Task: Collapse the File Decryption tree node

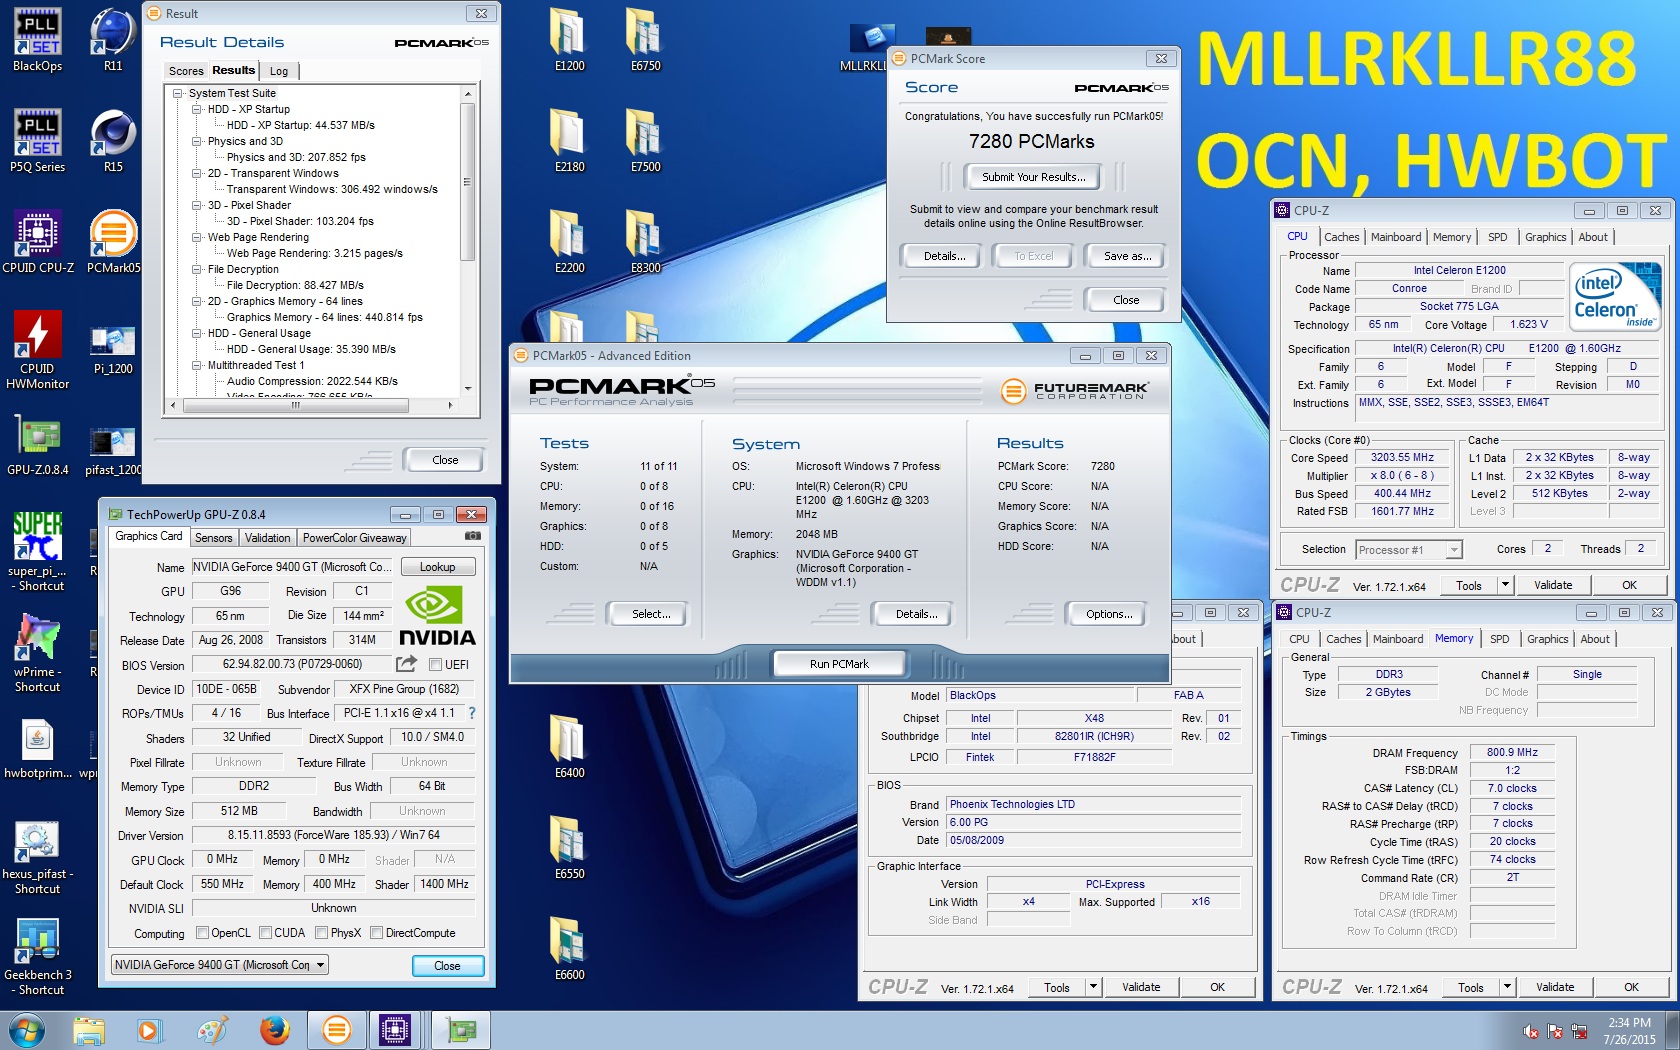Action: point(197,269)
